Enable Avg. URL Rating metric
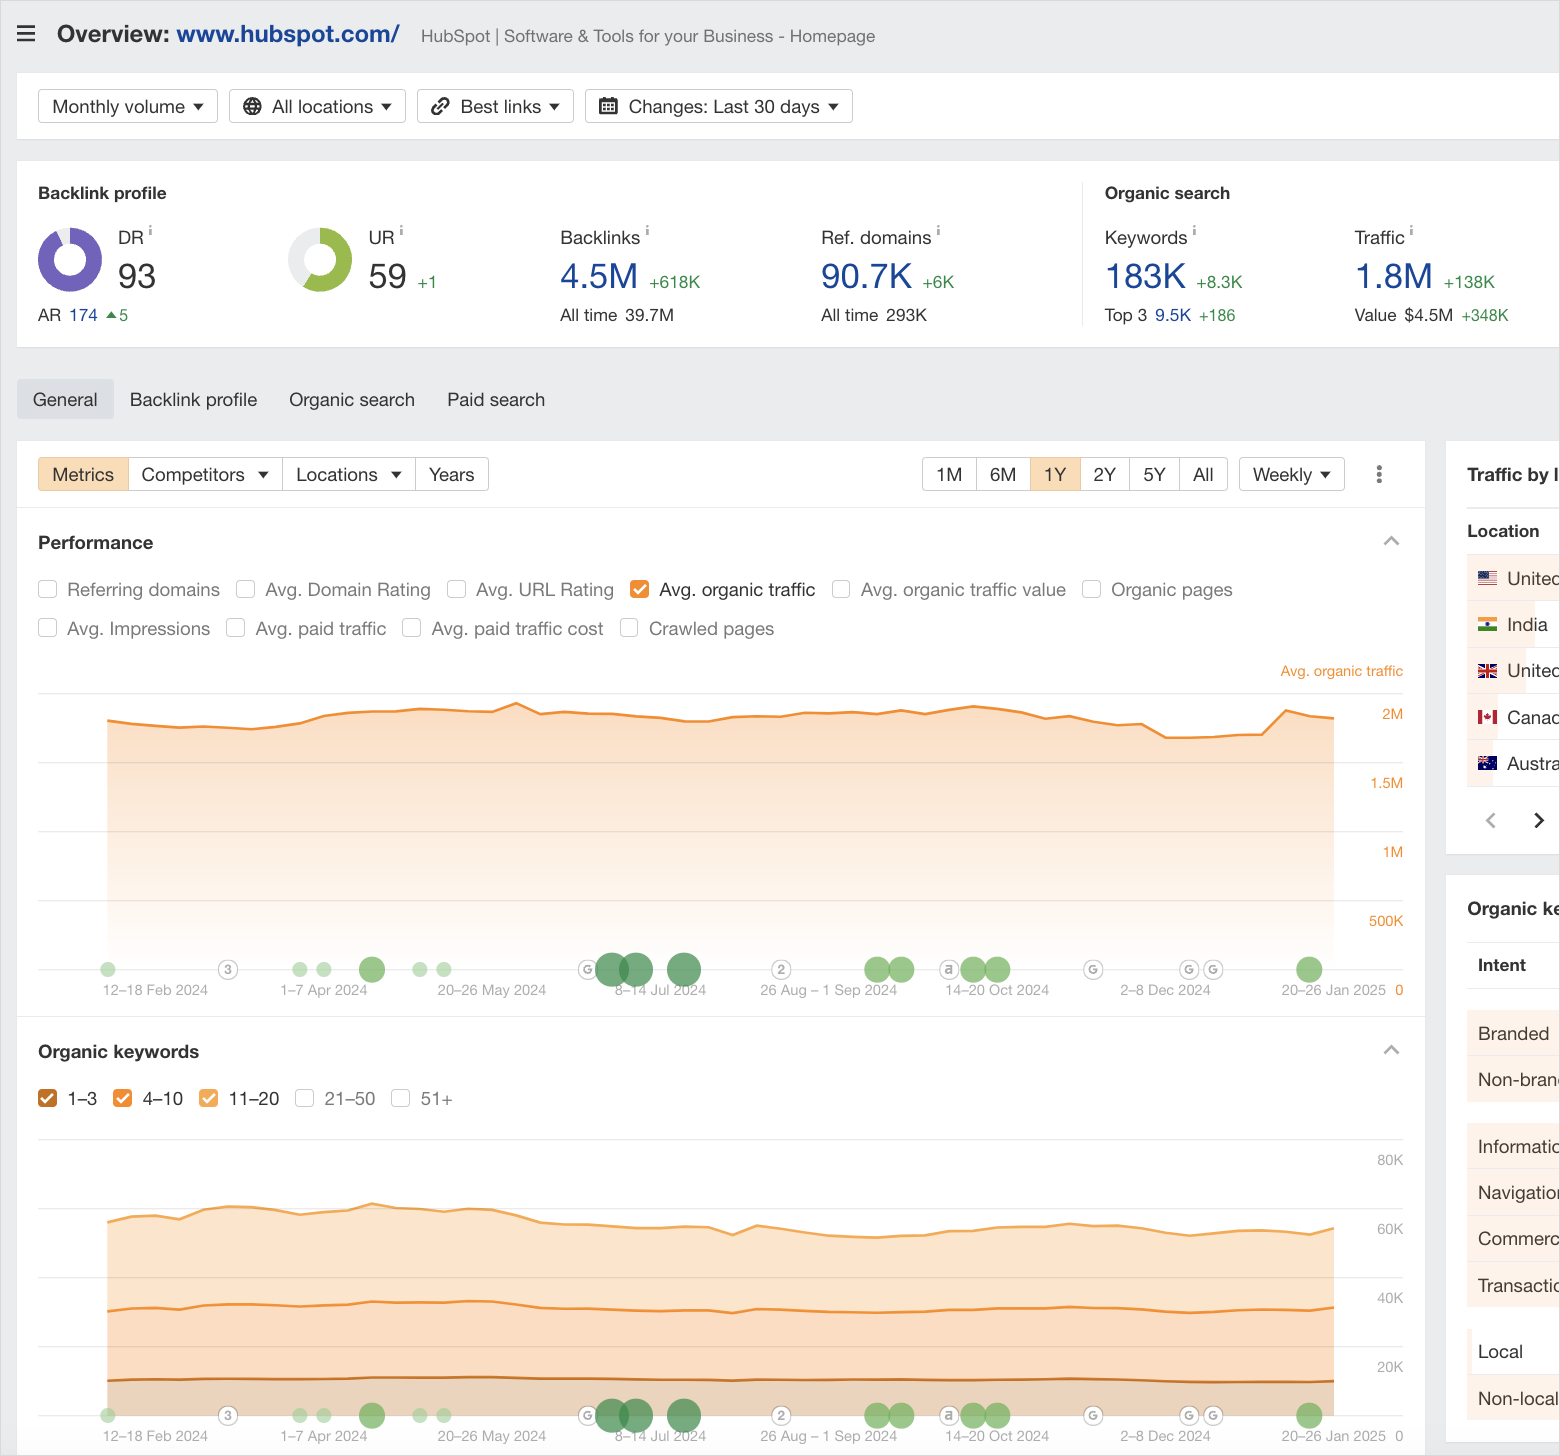Screen dimensions: 1560x1456 coord(456,589)
